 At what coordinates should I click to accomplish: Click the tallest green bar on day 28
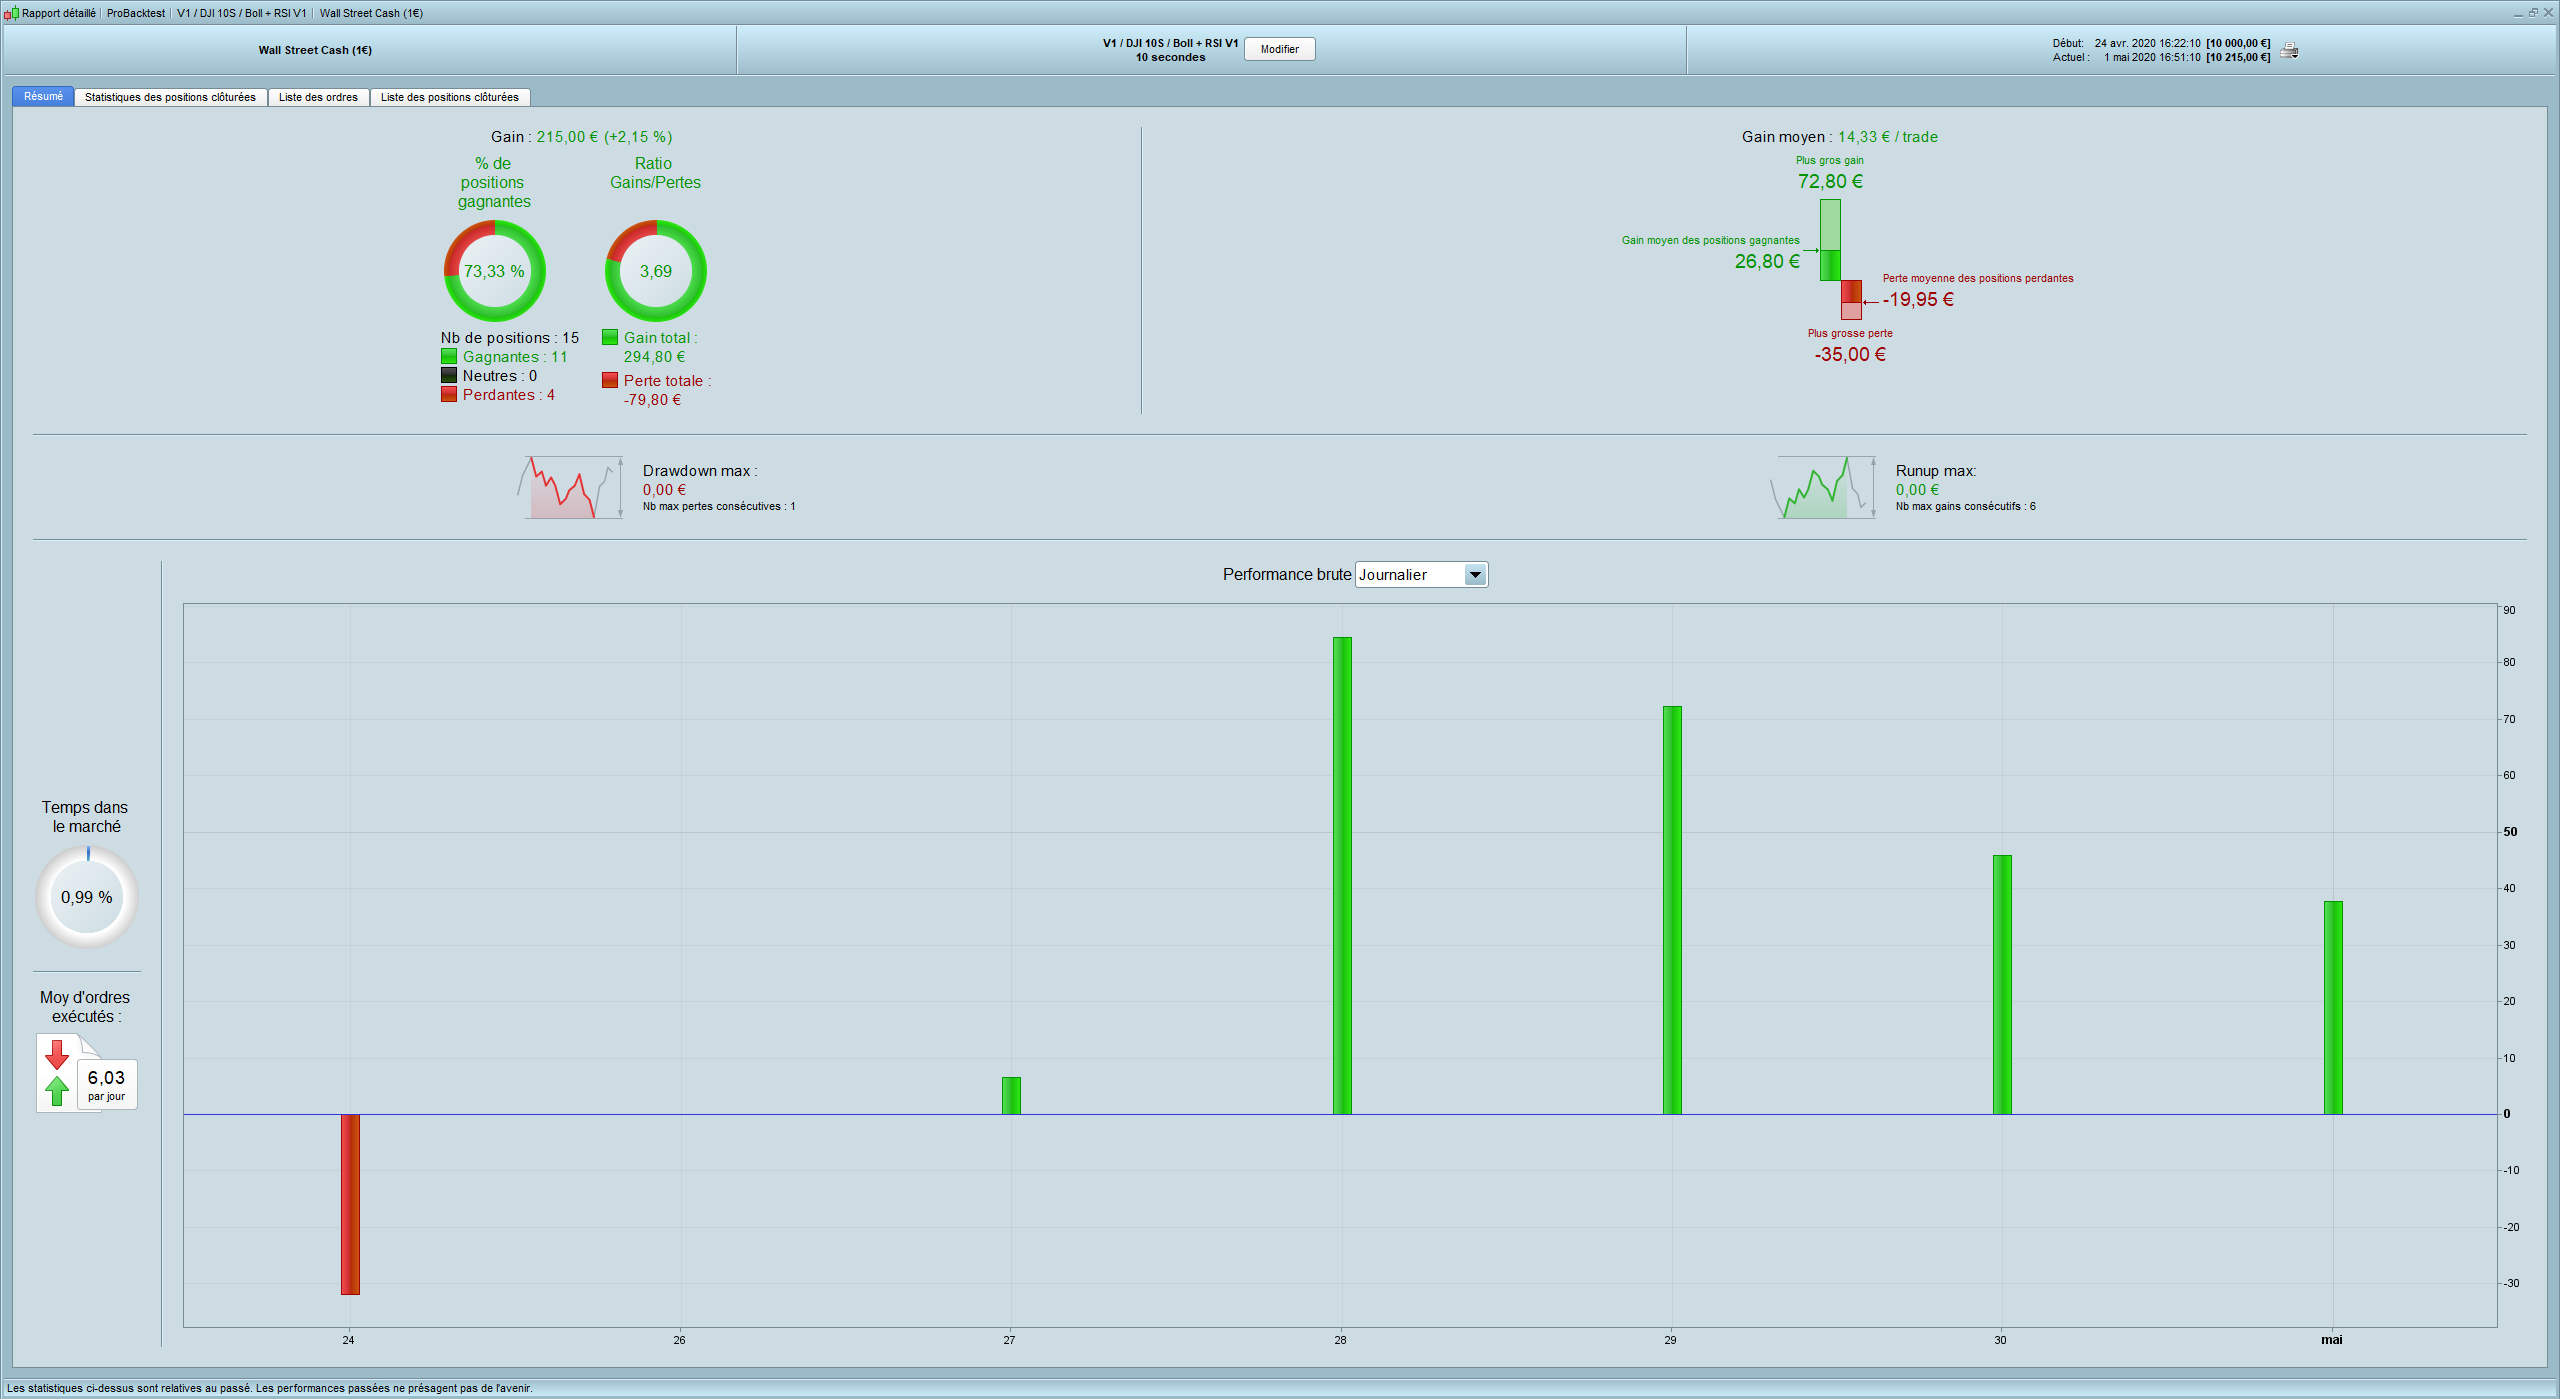pos(1342,875)
